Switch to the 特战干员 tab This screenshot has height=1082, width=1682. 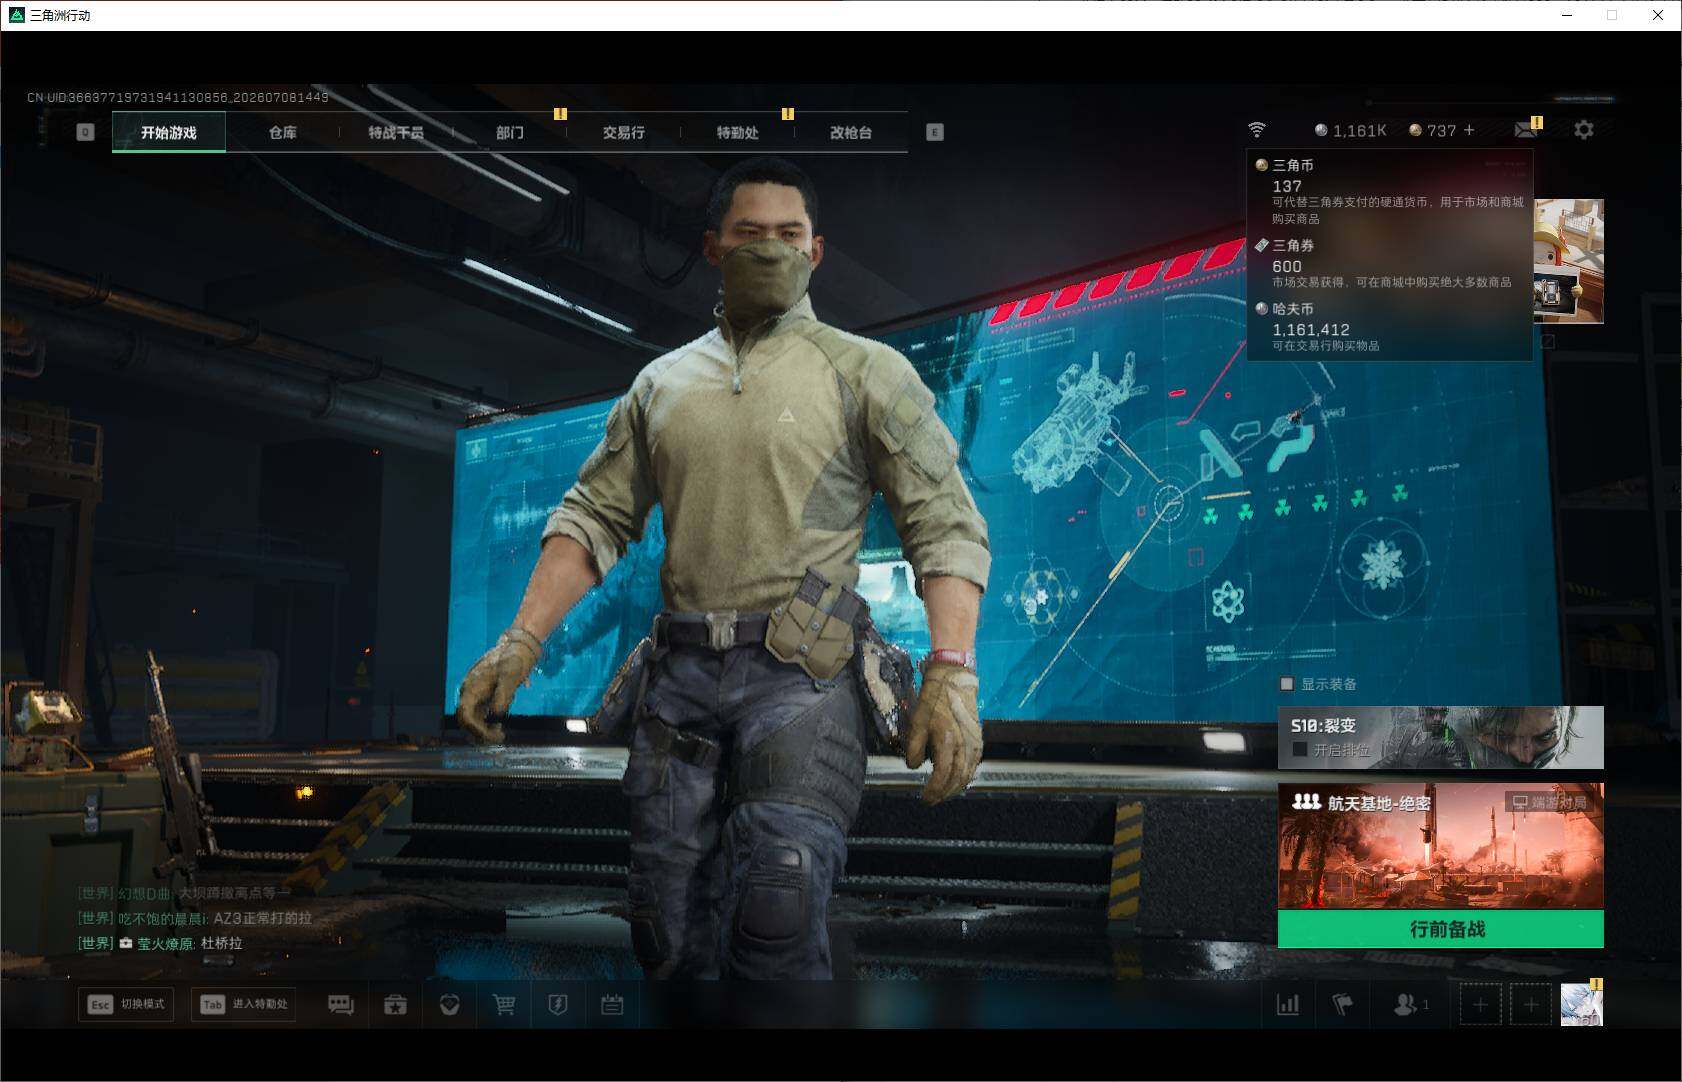(x=396, y=132)
